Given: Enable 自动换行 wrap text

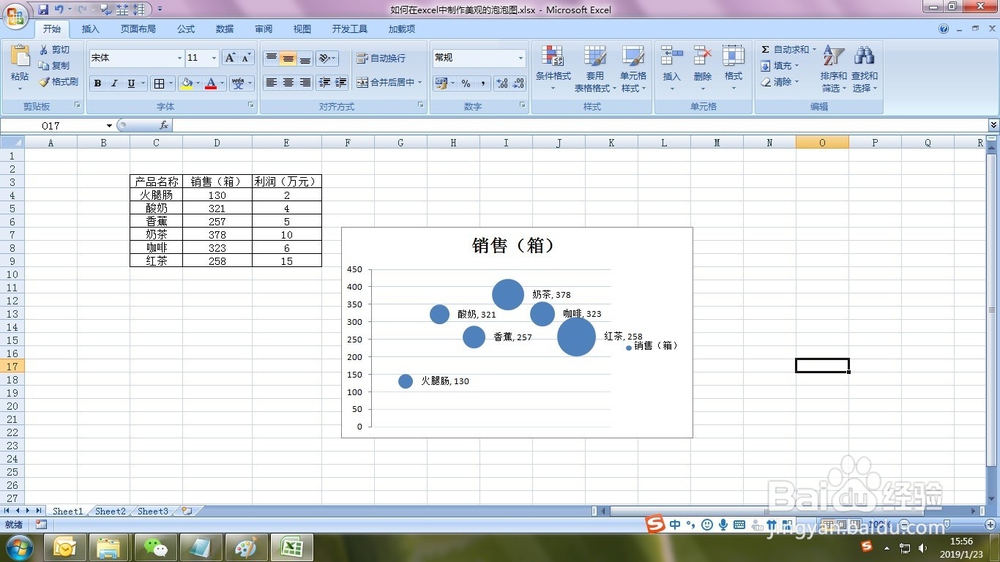Looking at the screenshot, I should coord(381,58).
